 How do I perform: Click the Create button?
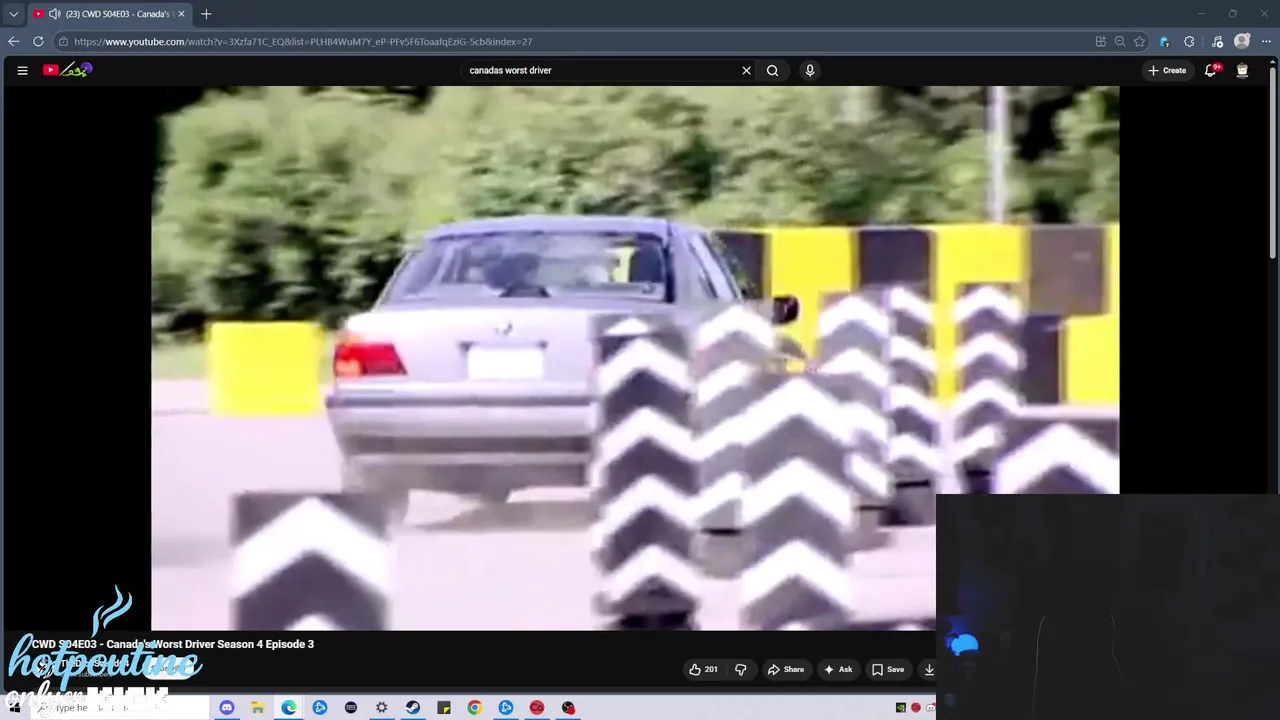pos(1167,70)
